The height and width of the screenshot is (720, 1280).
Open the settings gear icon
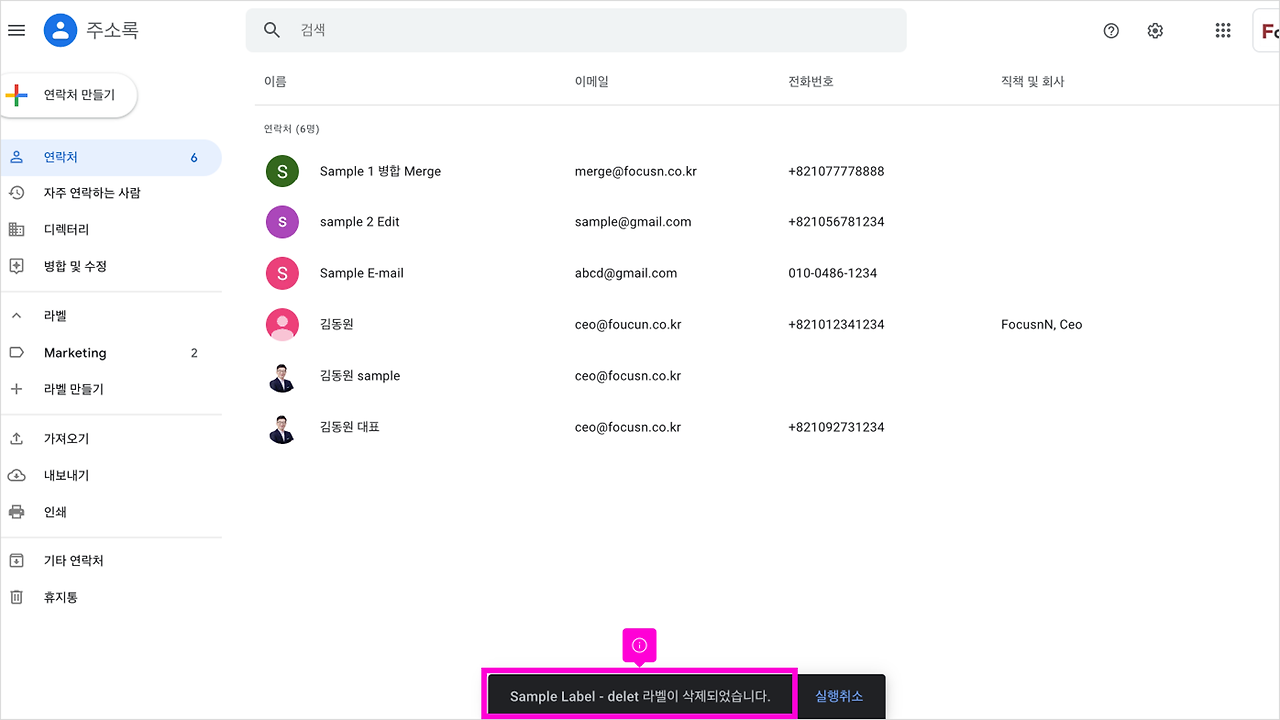point(1155,30)
